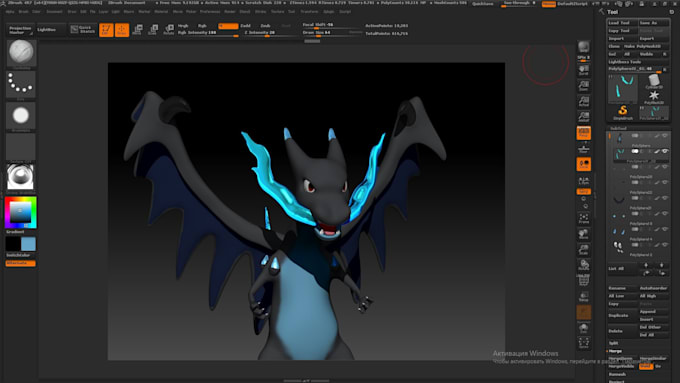Select the Scale transform mode on top shelf

click(x=153, y=30)
